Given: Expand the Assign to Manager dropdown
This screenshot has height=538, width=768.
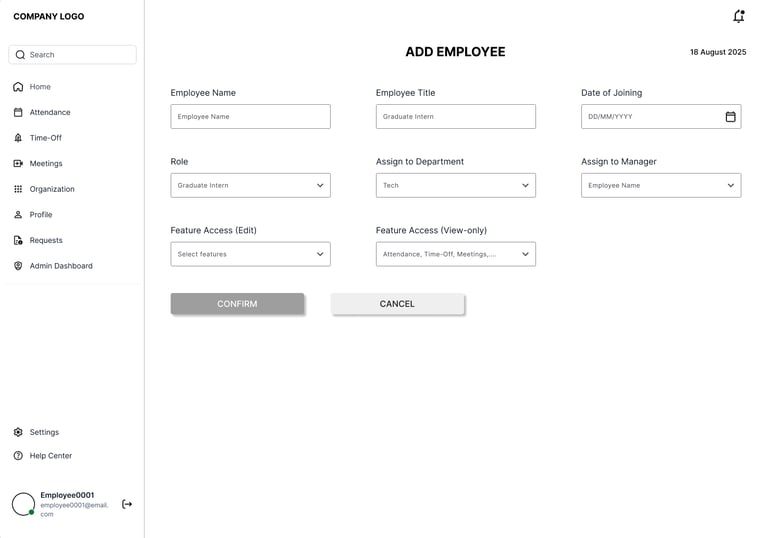Looking at the screenshot, I should (x=660, y=185).
